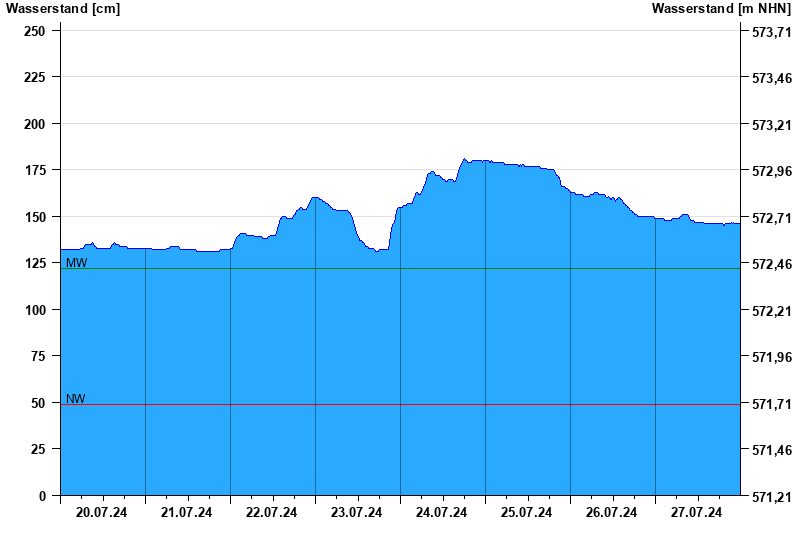Click the 573,21 value on right axis
The height and width of the screenshot is (550, 800).
pyautogui.click(x=772, y=125)
